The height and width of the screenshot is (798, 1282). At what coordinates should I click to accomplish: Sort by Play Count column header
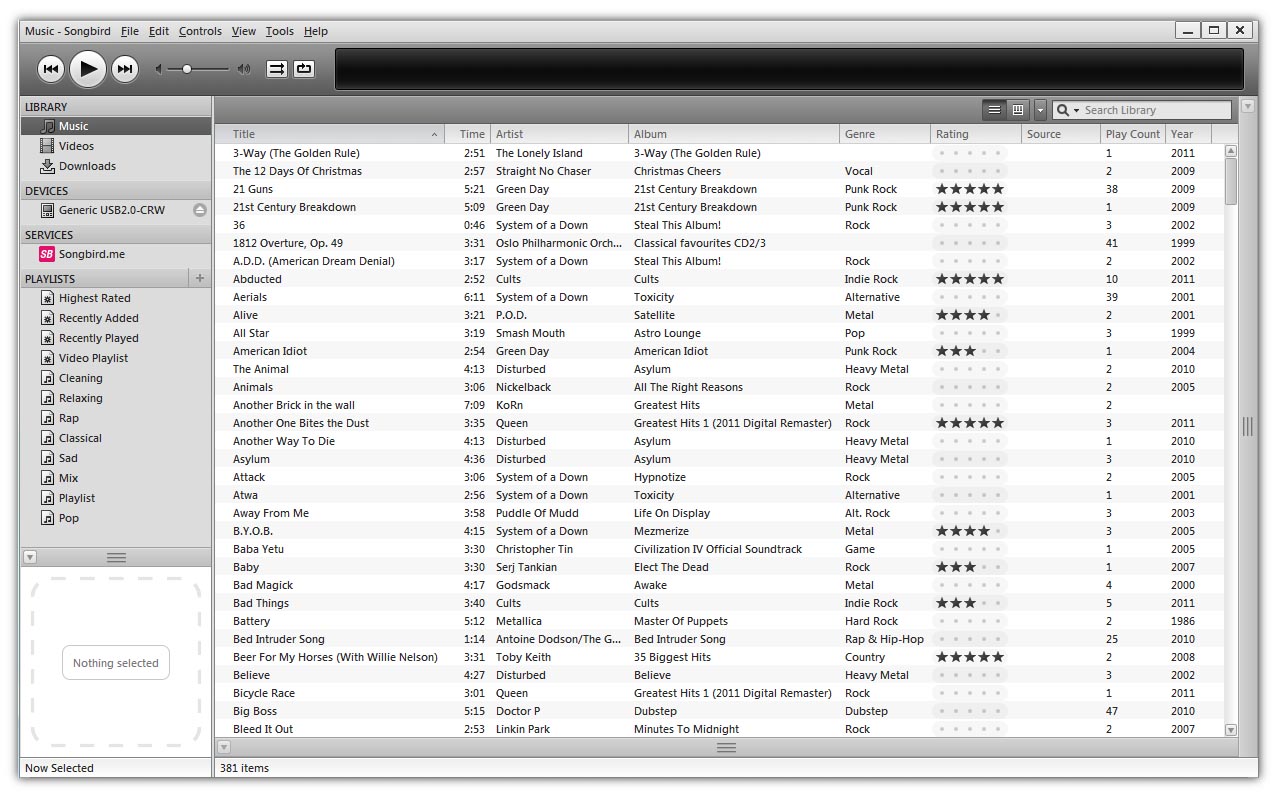[x=1132, y=134]
